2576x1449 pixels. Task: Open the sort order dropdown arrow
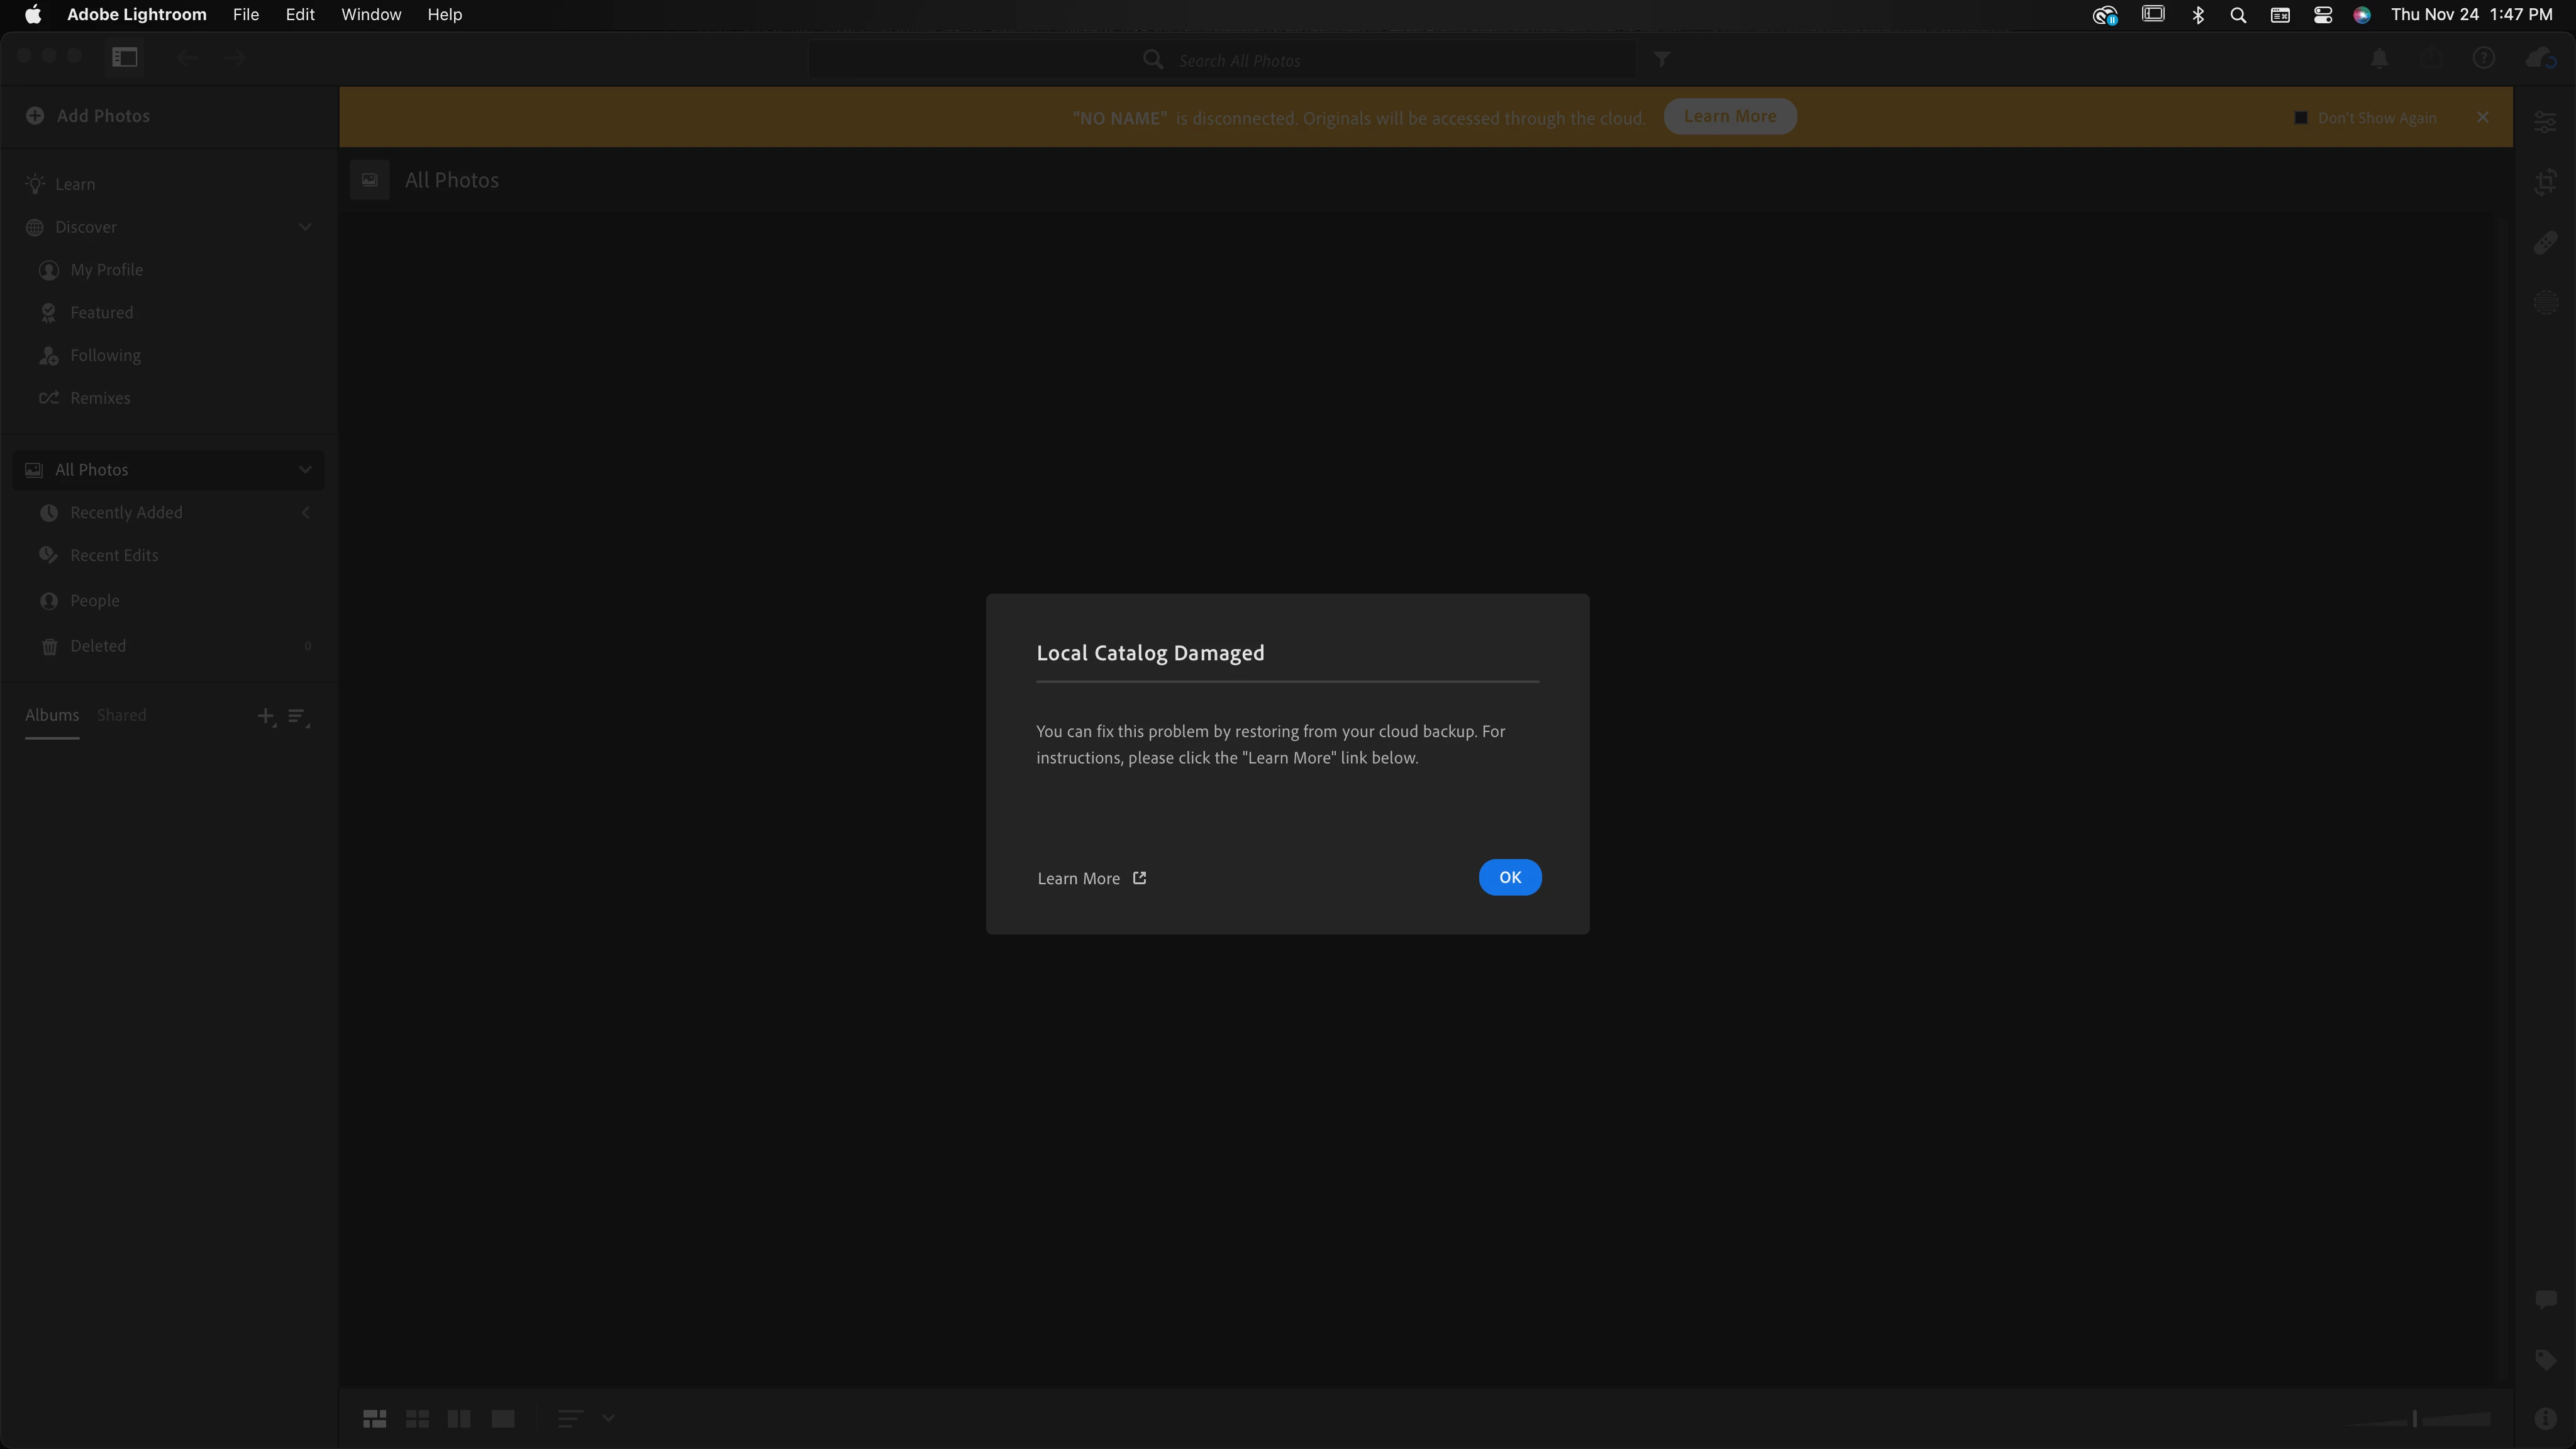pos(608,1418)
